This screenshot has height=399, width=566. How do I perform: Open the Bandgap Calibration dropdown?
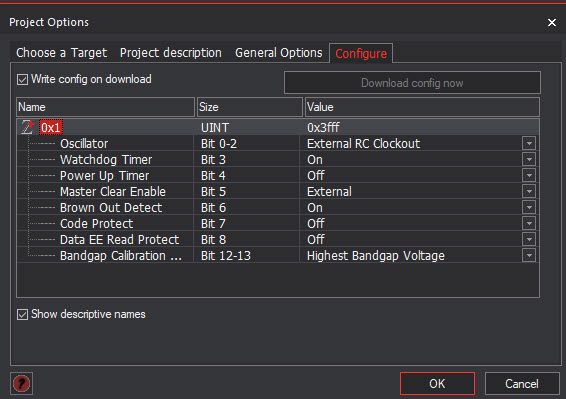(x=529, y=255)
